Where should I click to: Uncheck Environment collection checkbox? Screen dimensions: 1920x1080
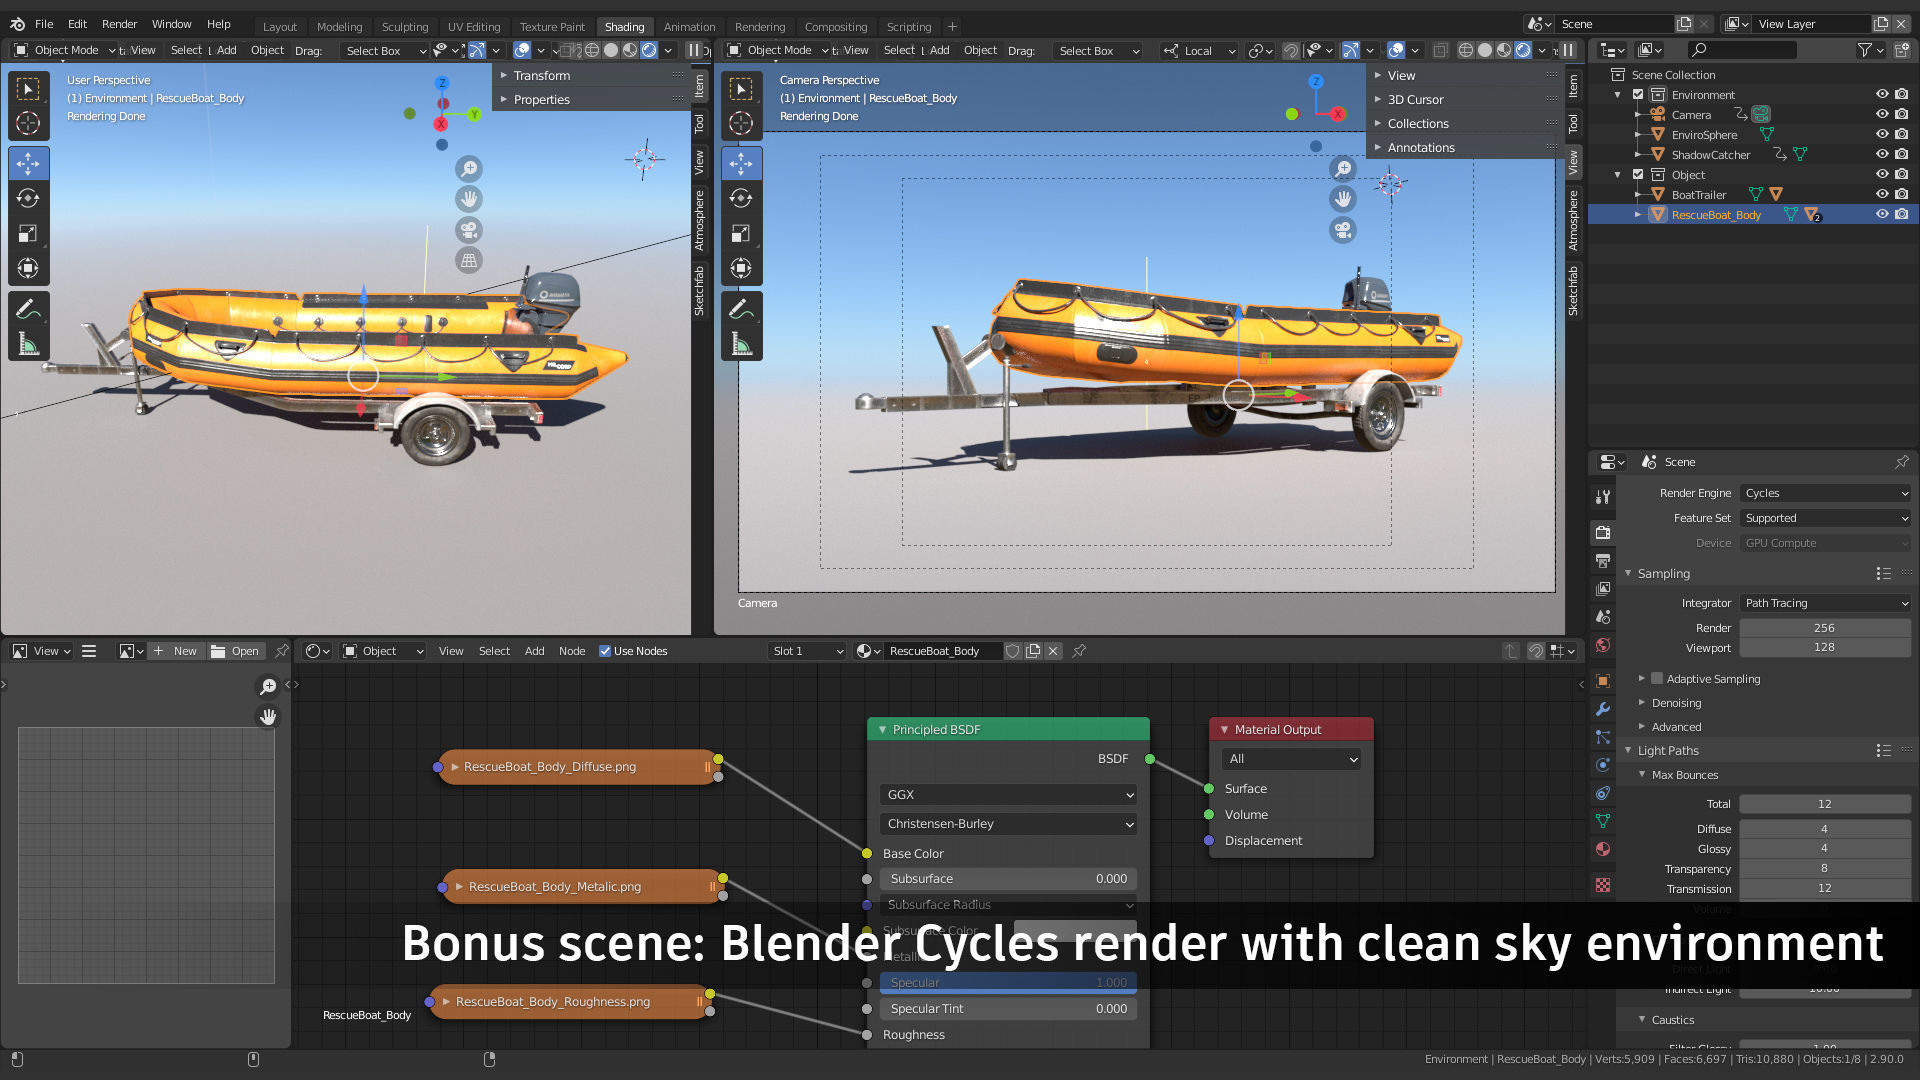click(x=1638, y=94)
